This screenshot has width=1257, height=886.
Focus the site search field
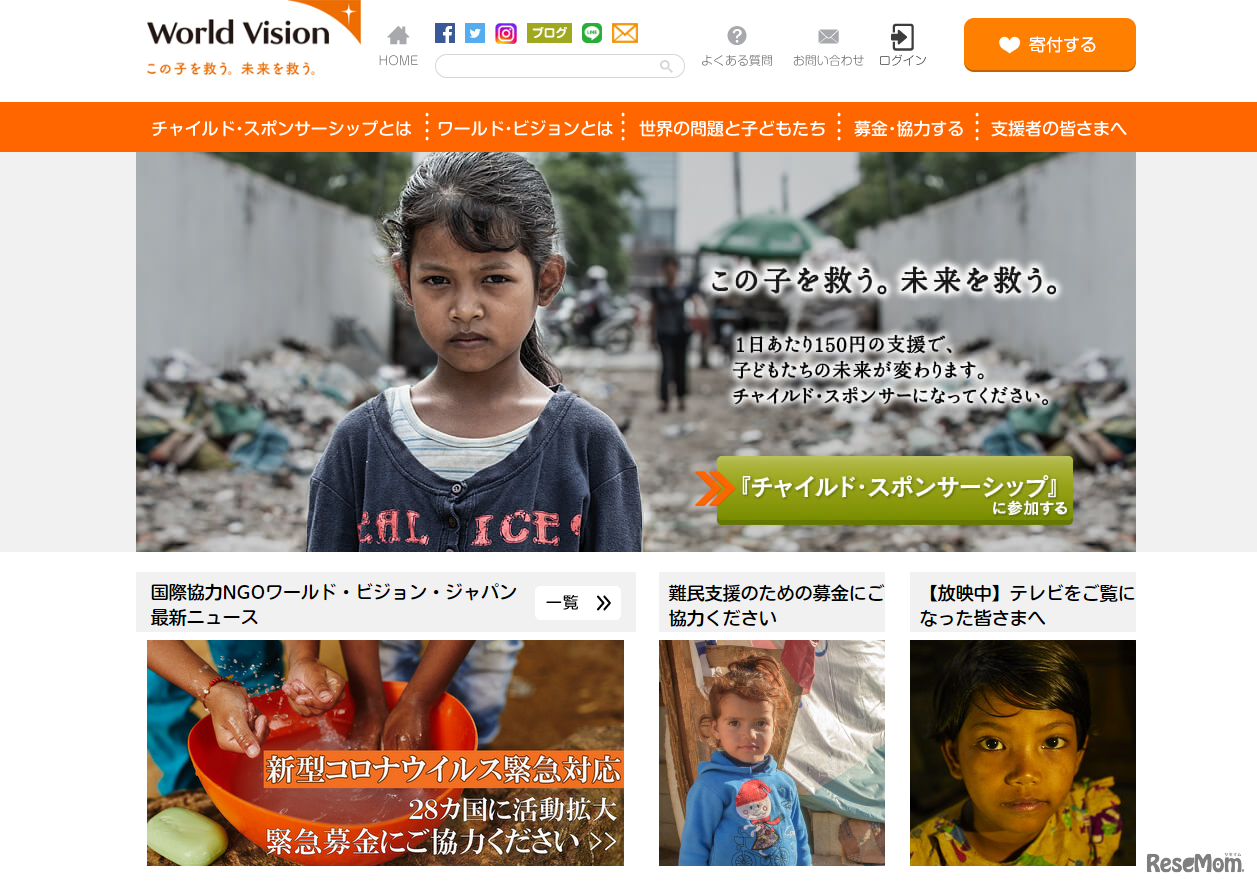(560, 66)
